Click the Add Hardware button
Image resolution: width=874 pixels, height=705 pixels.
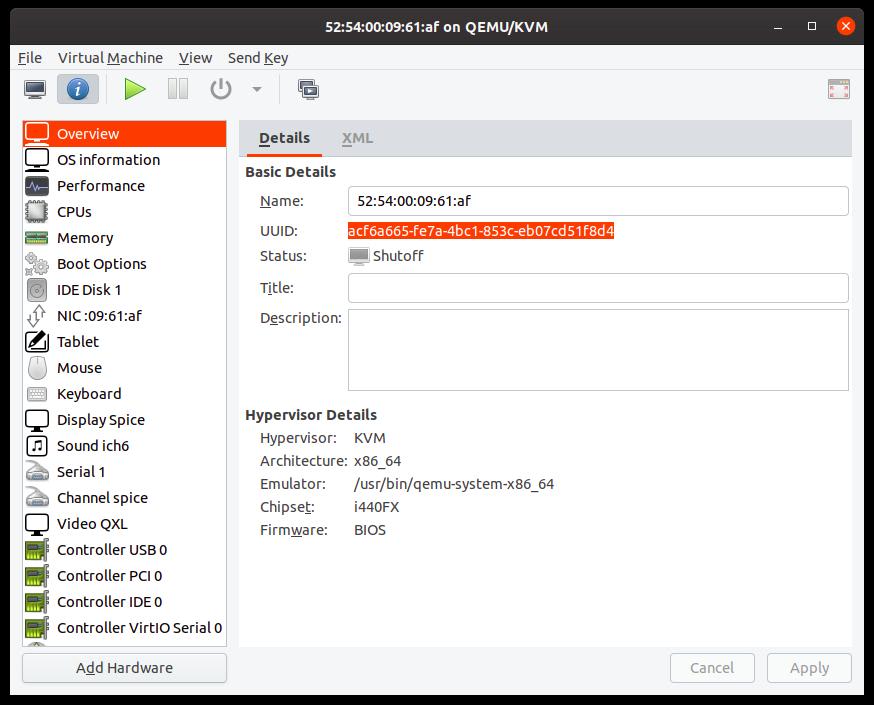tap(124, 668)
